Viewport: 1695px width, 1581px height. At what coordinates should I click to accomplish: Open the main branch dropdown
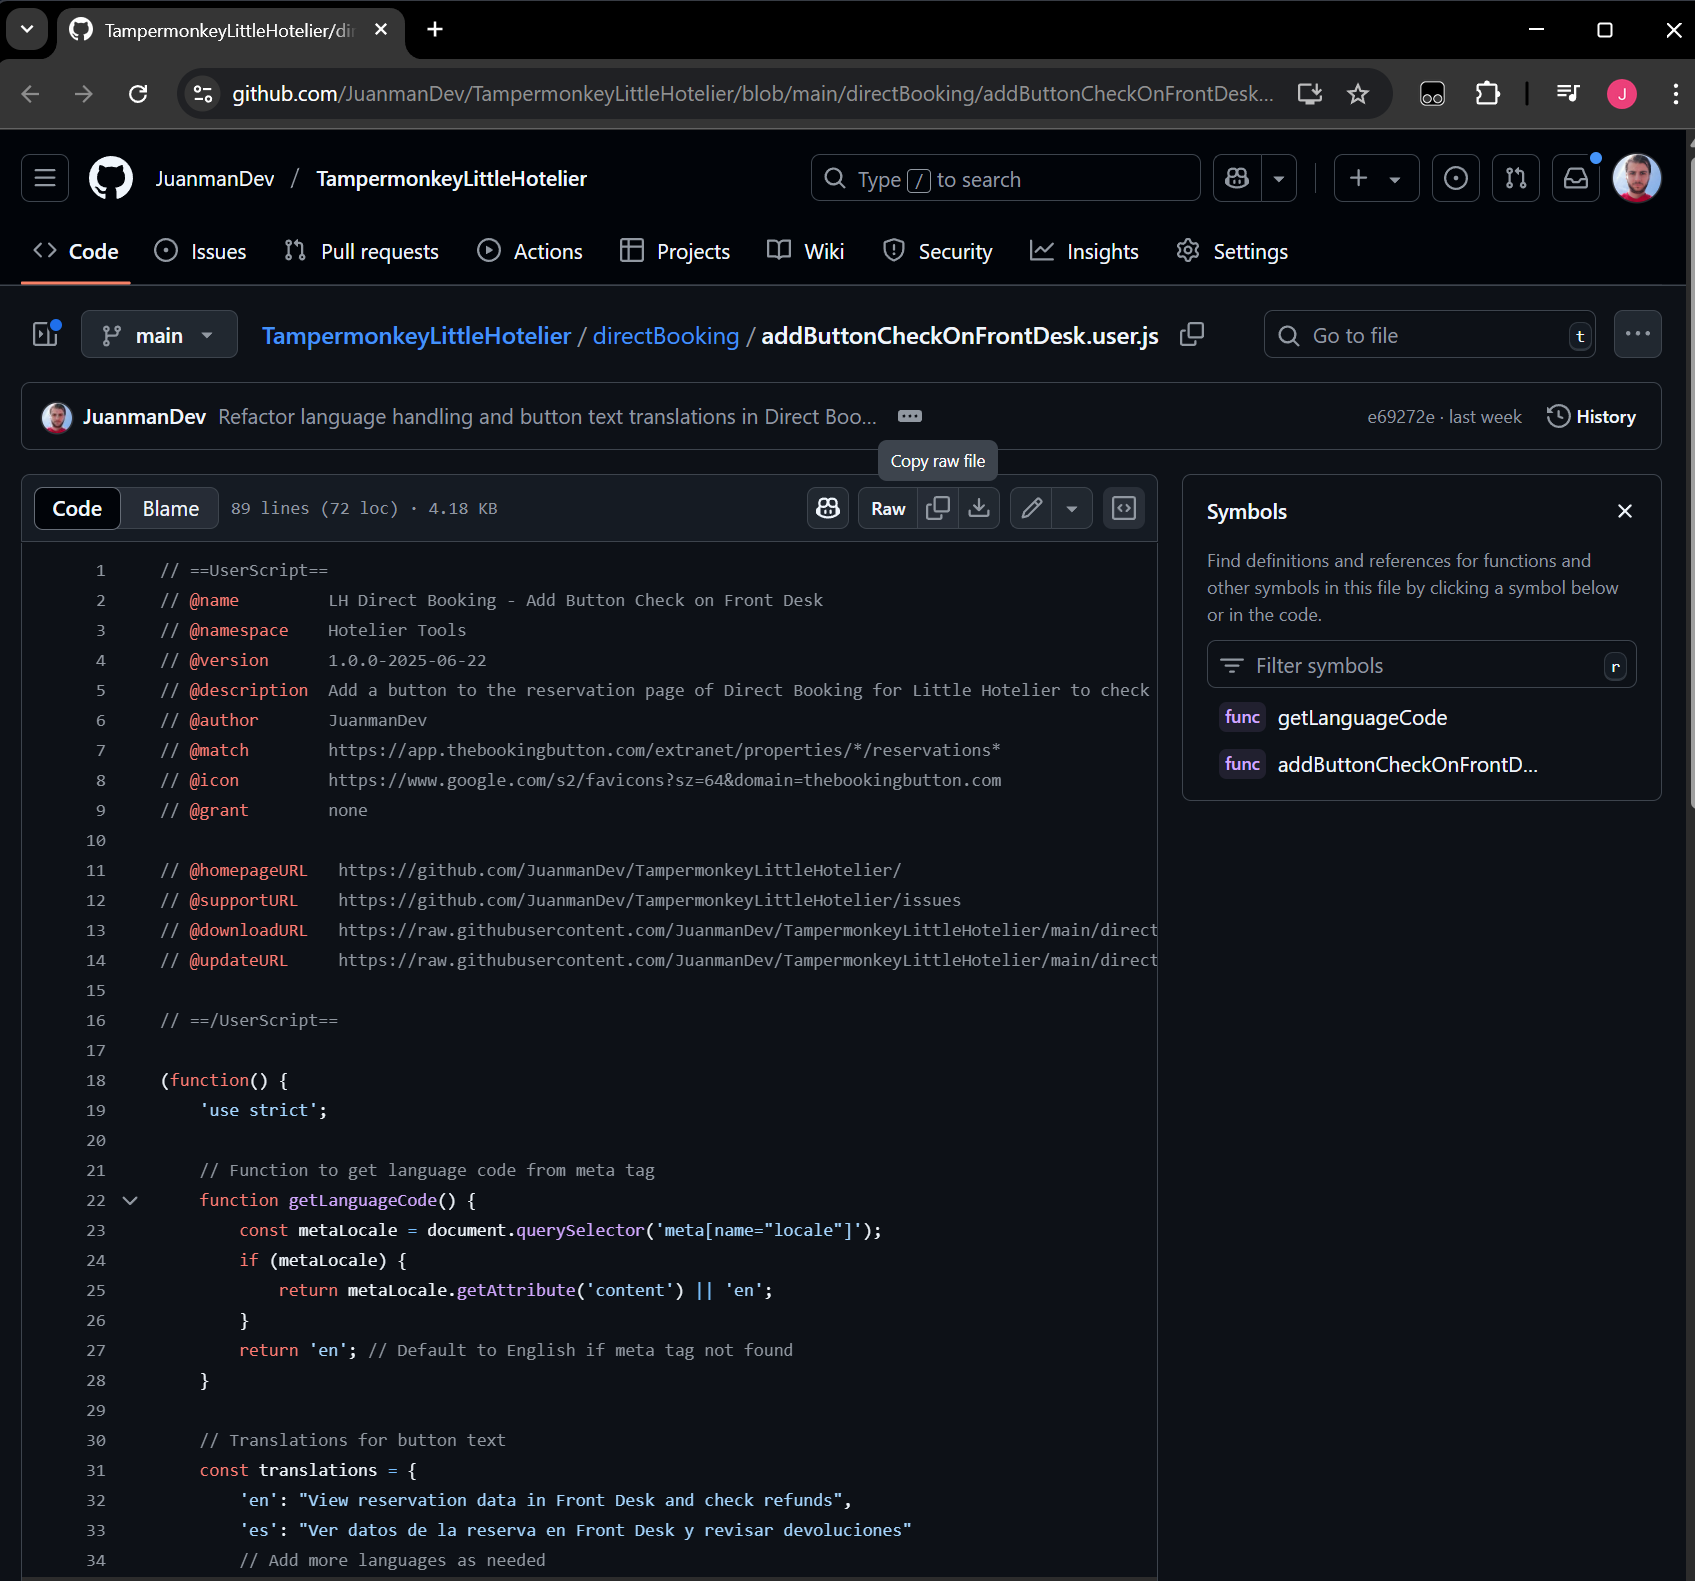point(159,335)
